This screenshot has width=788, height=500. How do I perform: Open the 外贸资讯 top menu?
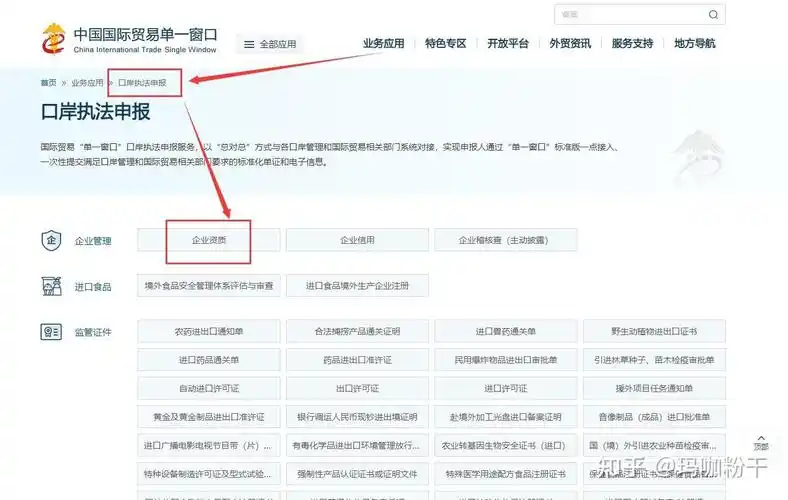570,44
